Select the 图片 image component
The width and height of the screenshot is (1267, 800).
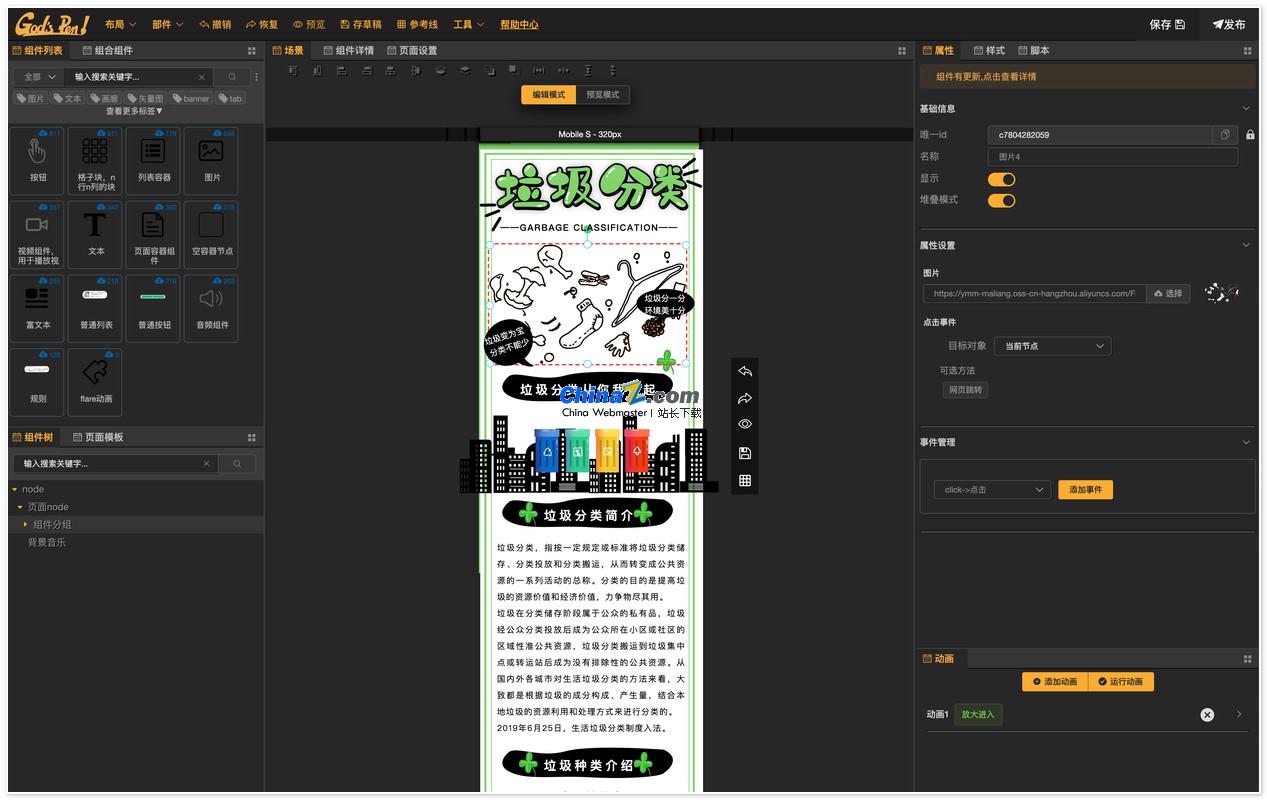point(210,160)
